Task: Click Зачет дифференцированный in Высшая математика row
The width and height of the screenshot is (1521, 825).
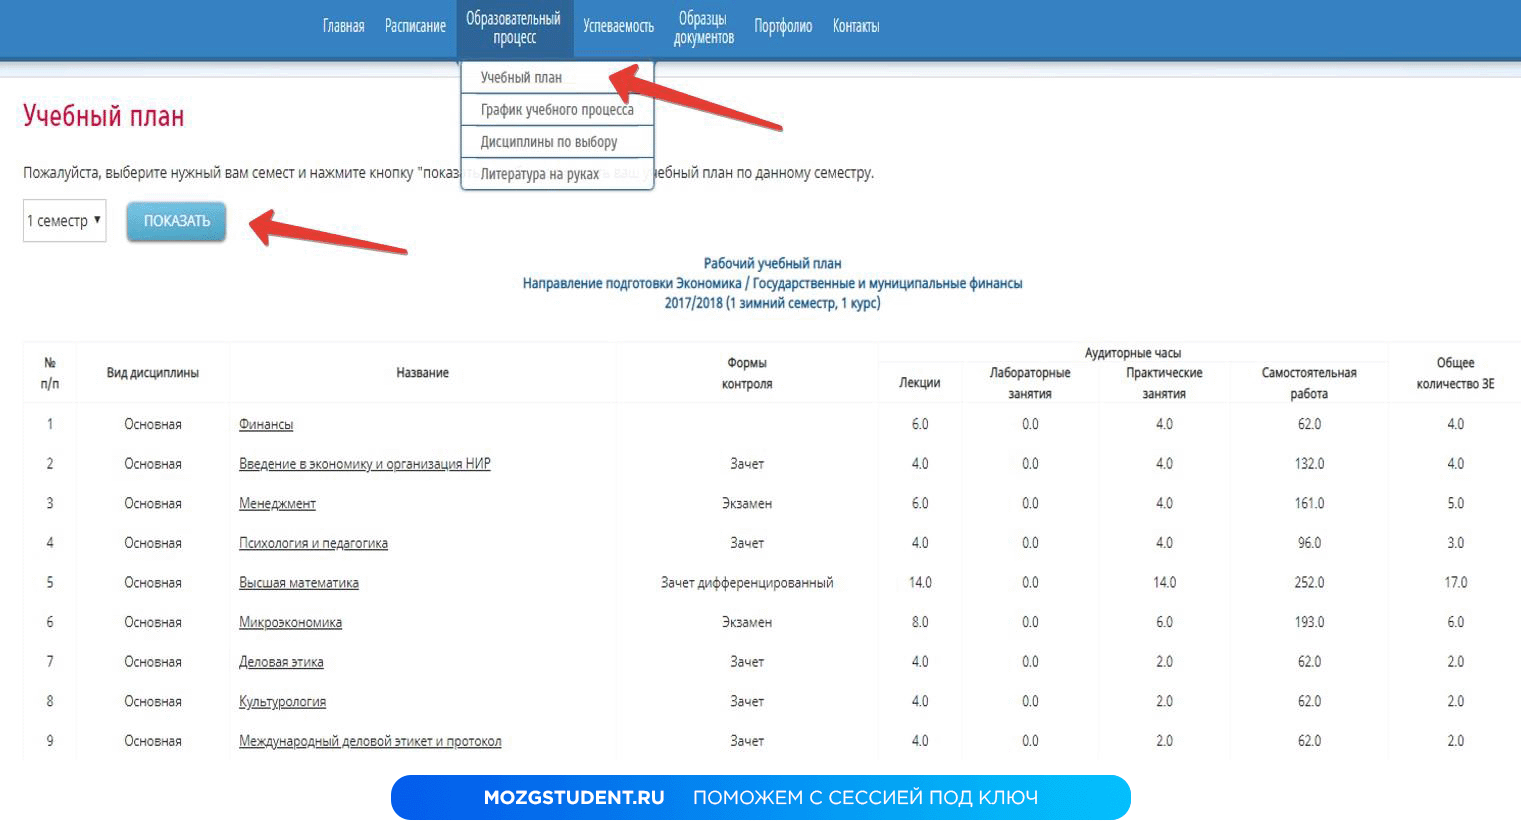Action: (747, 583)
